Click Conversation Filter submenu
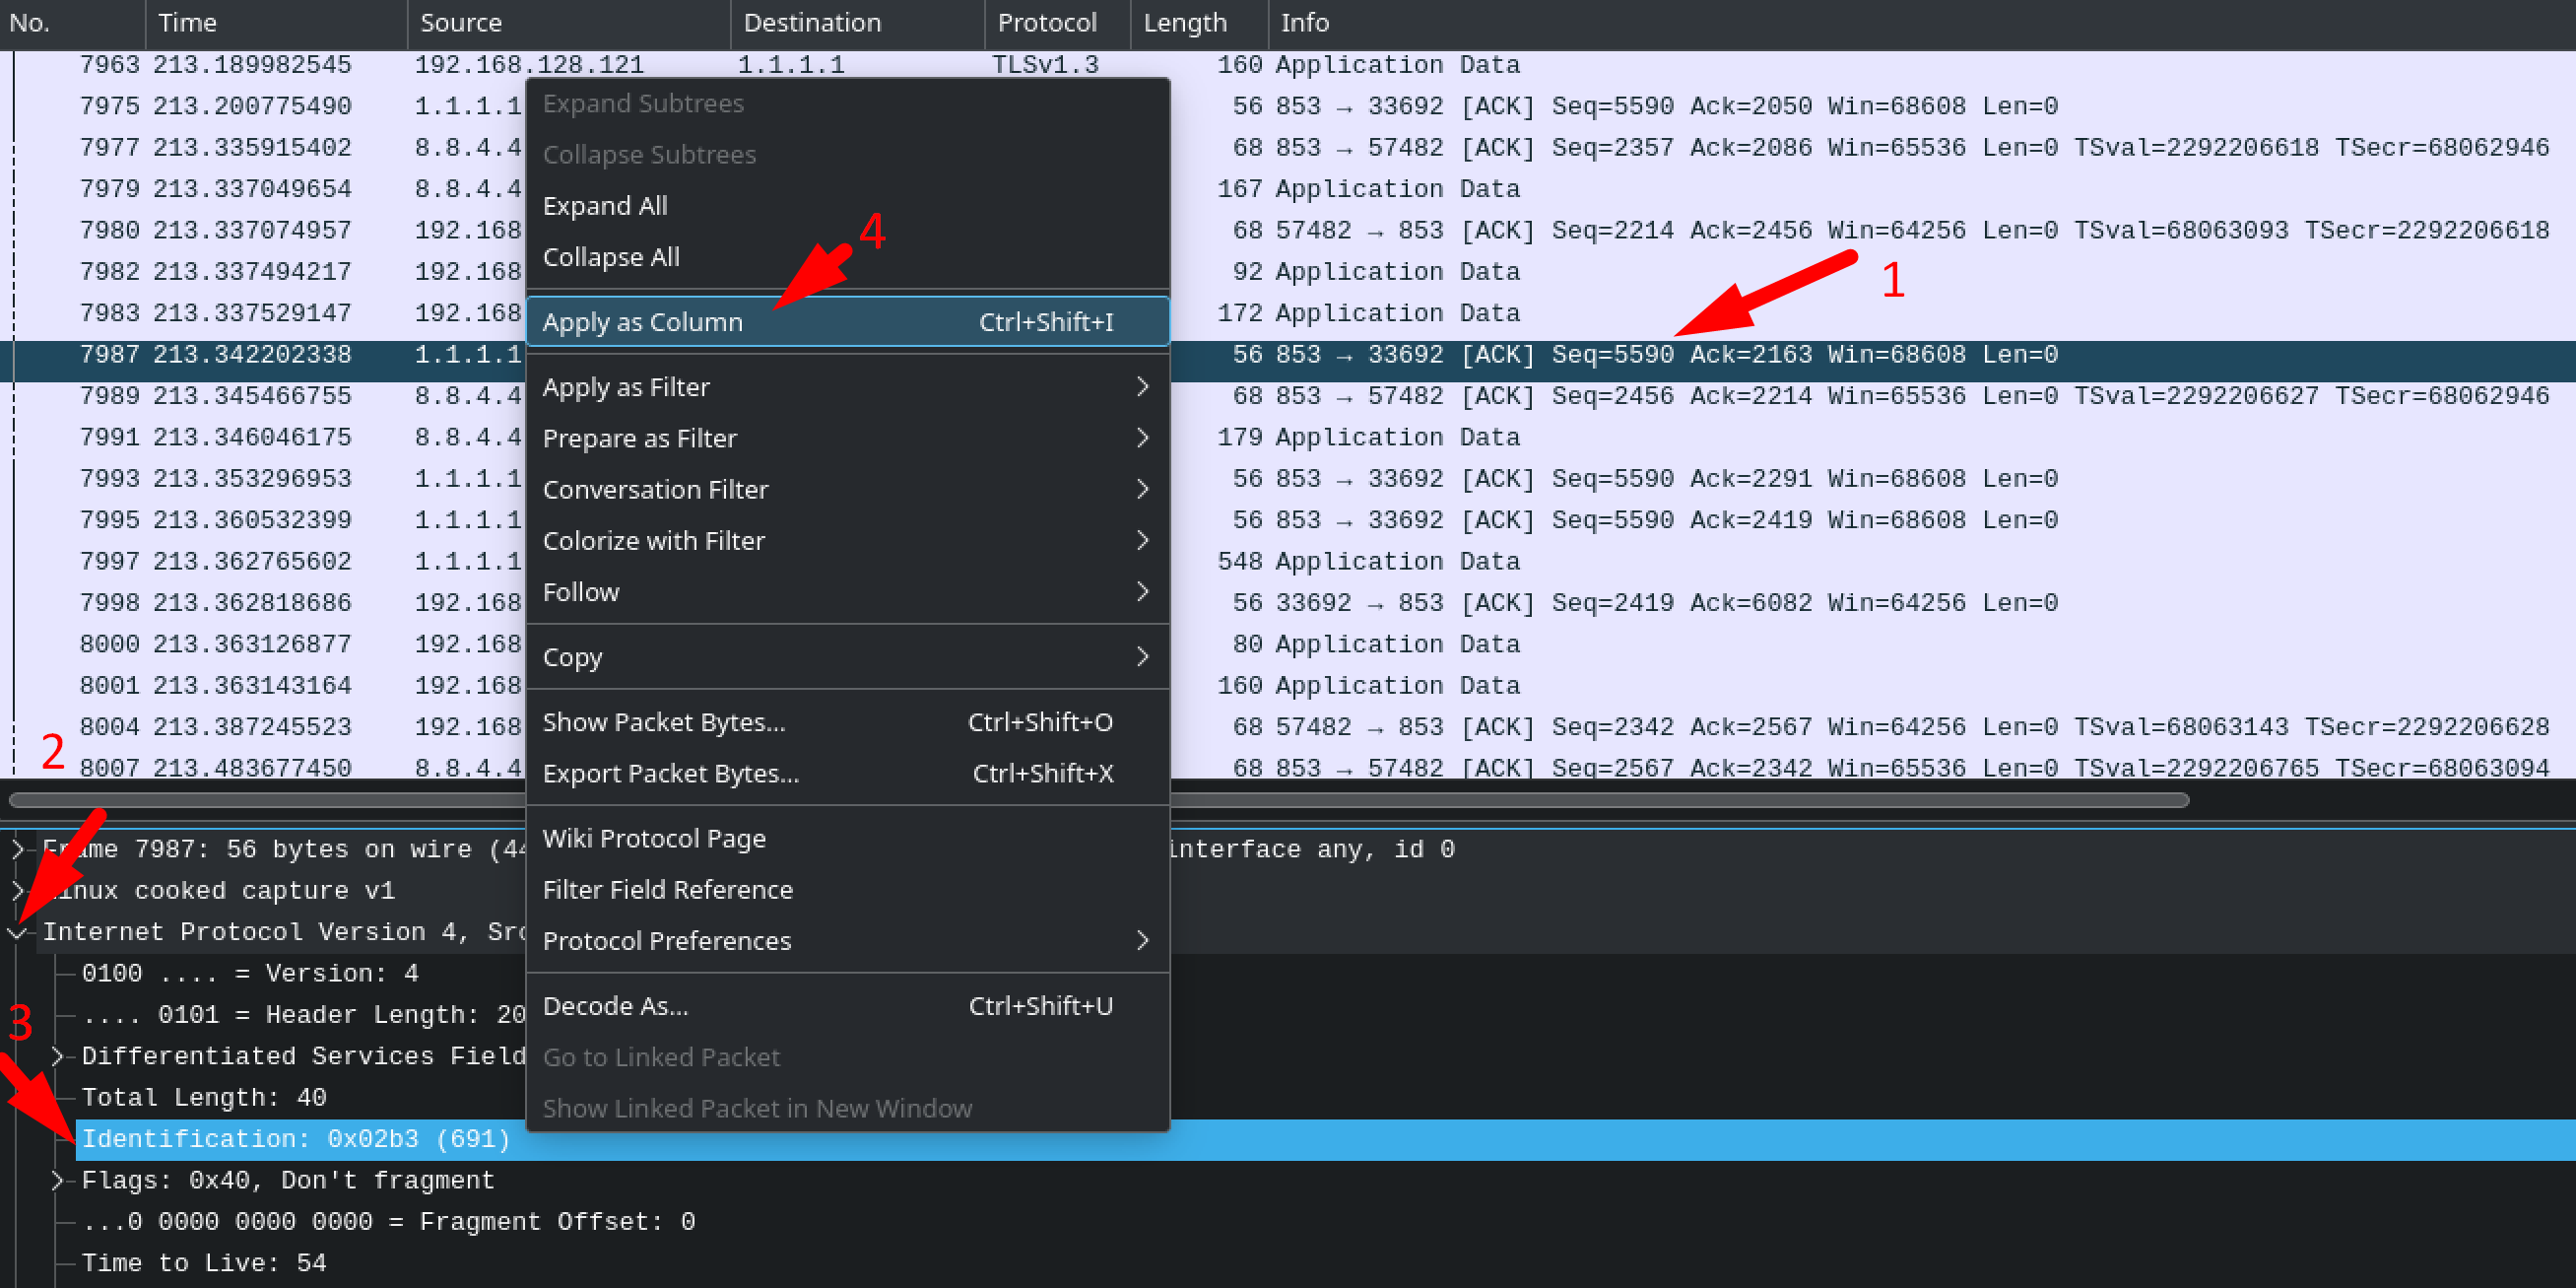This screenshot has height=1288, width=2576. (x=844, y=488)
